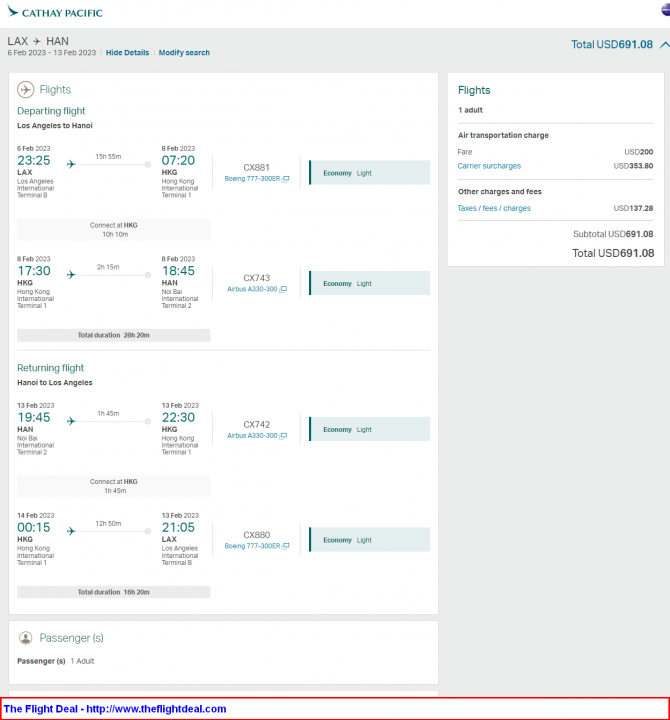
Task: Click 'Passenger (s) 1 Adult' line
Action: pyautogui.click(x=56, y=661)
